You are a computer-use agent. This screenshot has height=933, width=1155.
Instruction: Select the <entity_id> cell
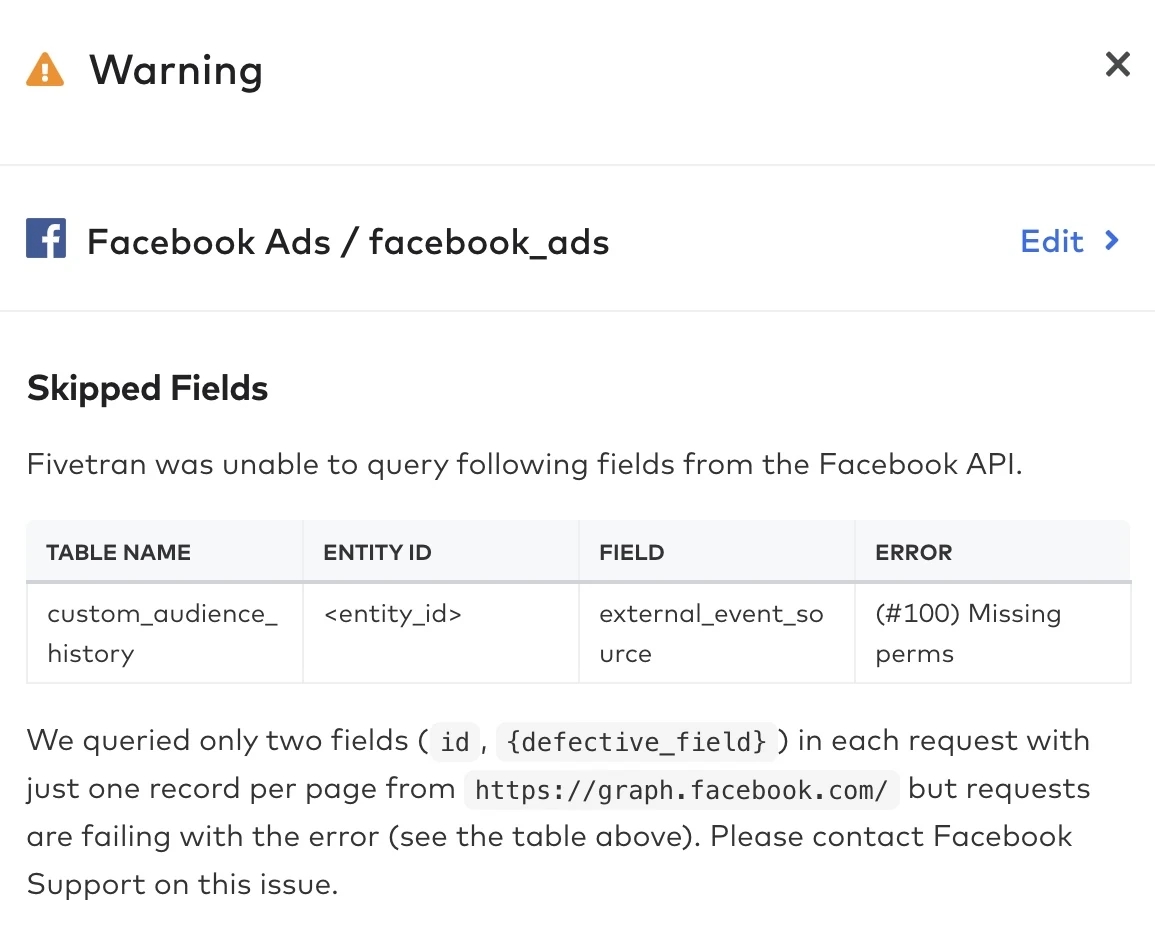(x=393, y=614)
